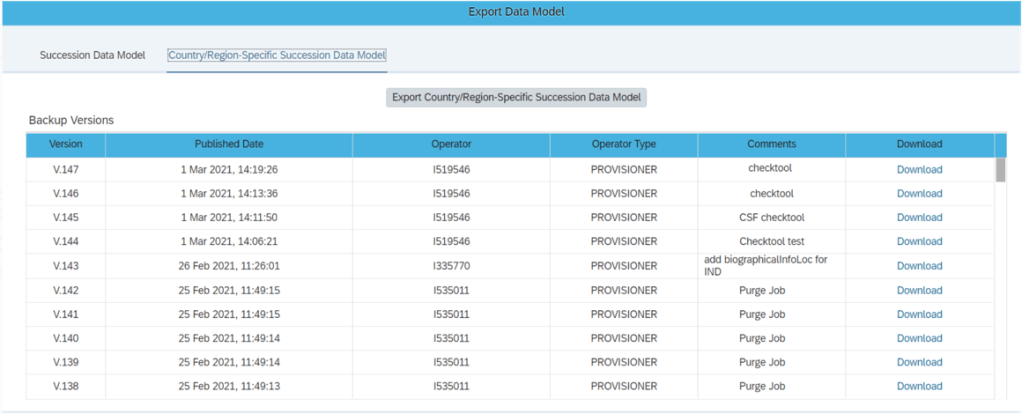
Task: Select Country/Region-Specific Succession Data Model tab
Action: coord(277,54)
